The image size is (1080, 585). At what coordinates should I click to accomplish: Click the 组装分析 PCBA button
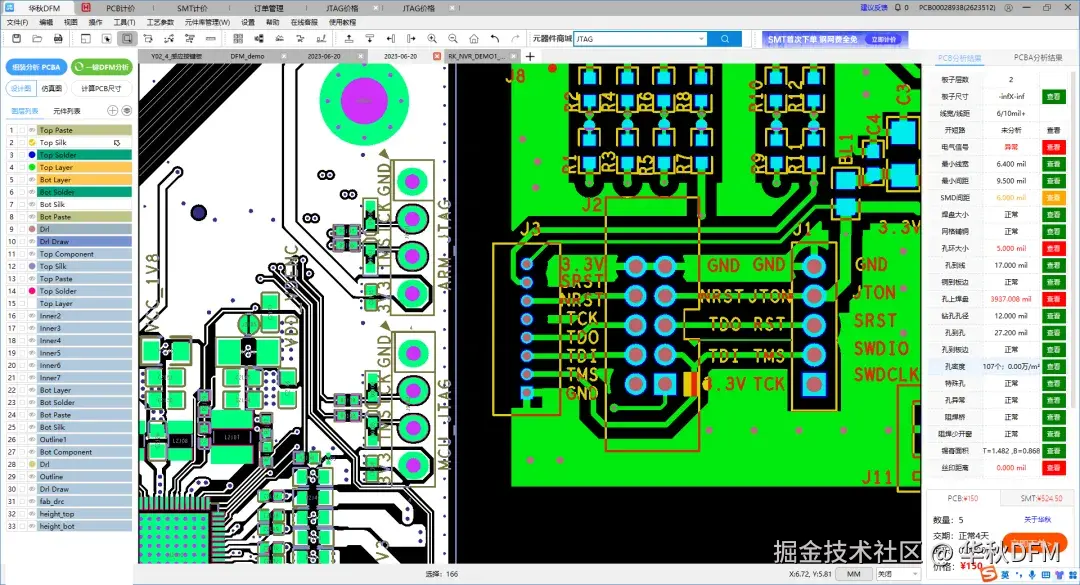[37, 68]
